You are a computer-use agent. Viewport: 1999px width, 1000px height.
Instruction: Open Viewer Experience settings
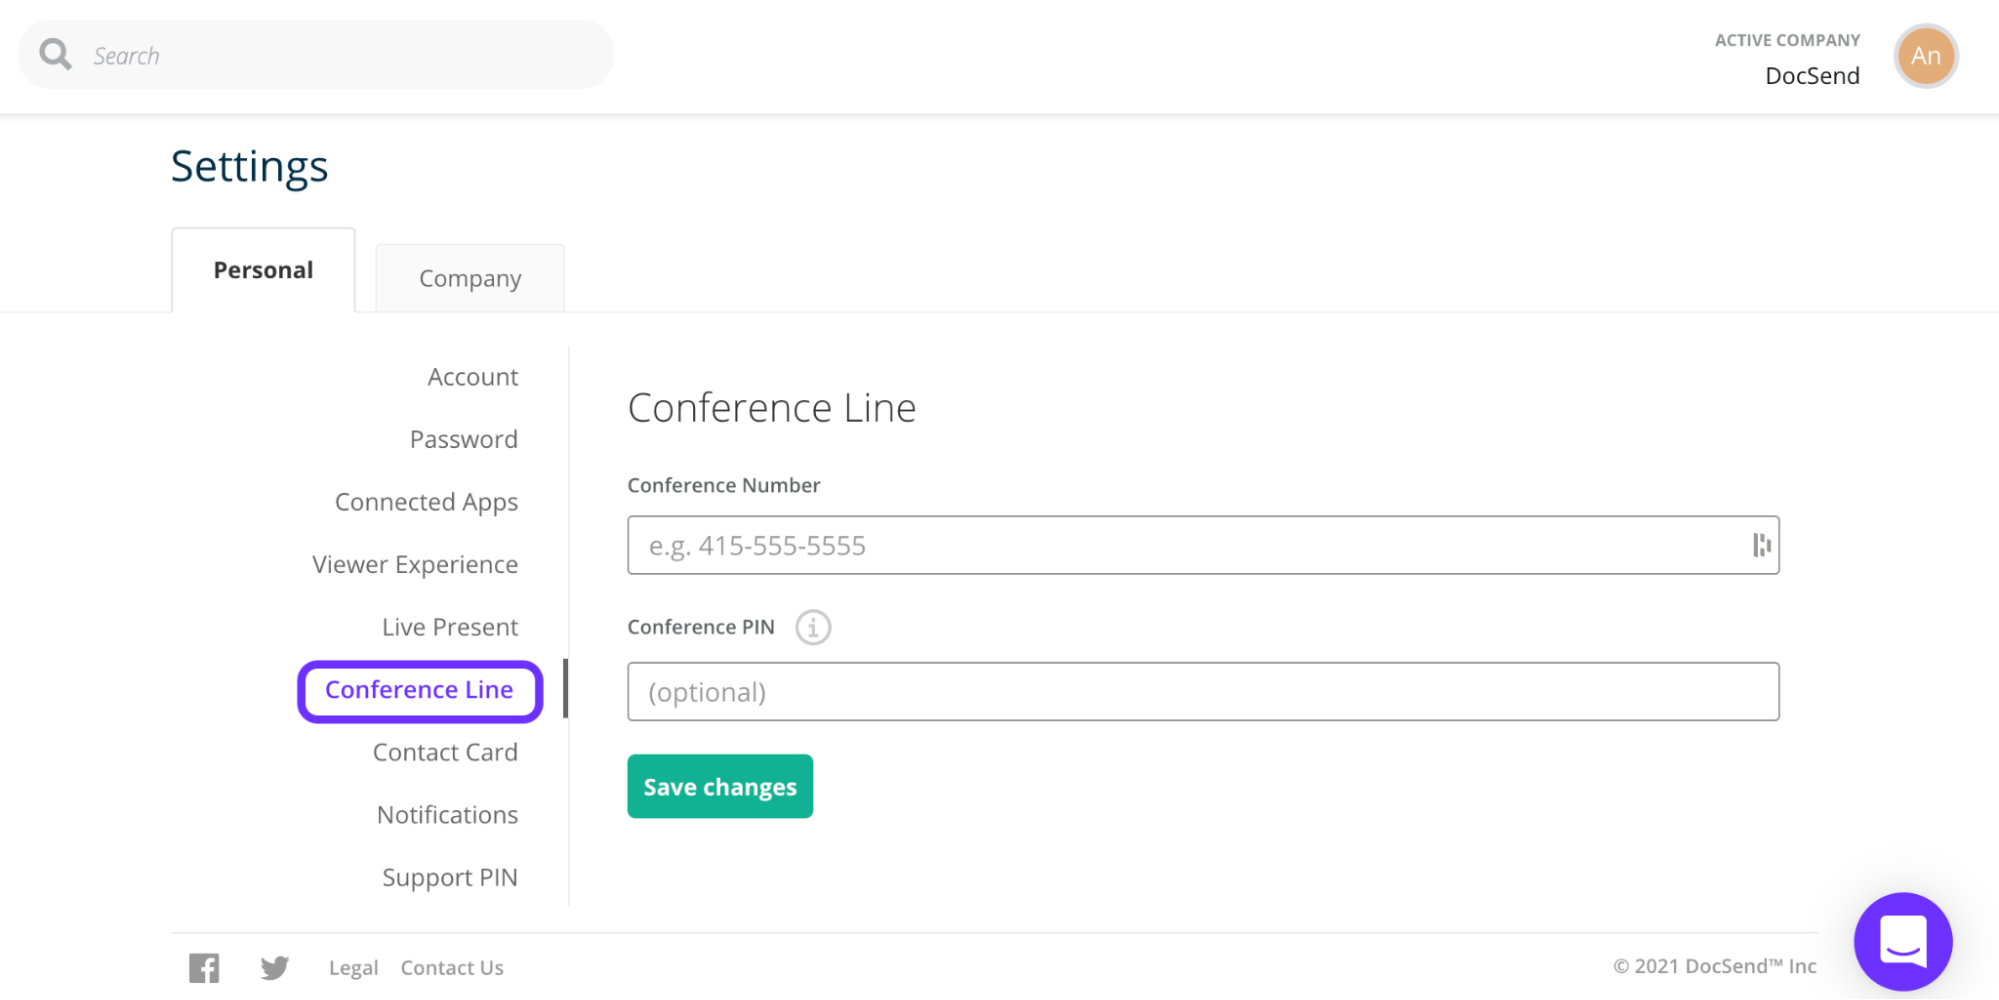tap(414, 564)
